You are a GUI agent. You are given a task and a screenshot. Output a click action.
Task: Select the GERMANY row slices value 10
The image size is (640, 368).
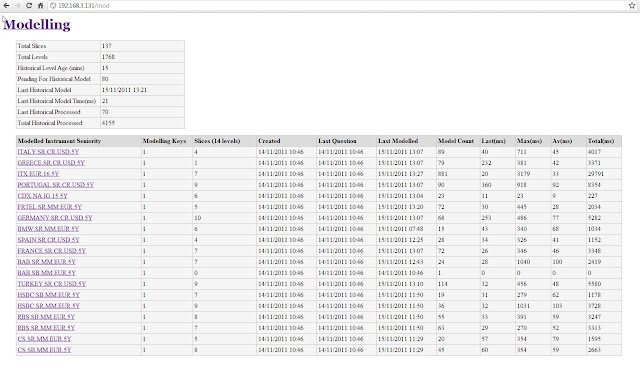tap(198, 218)
